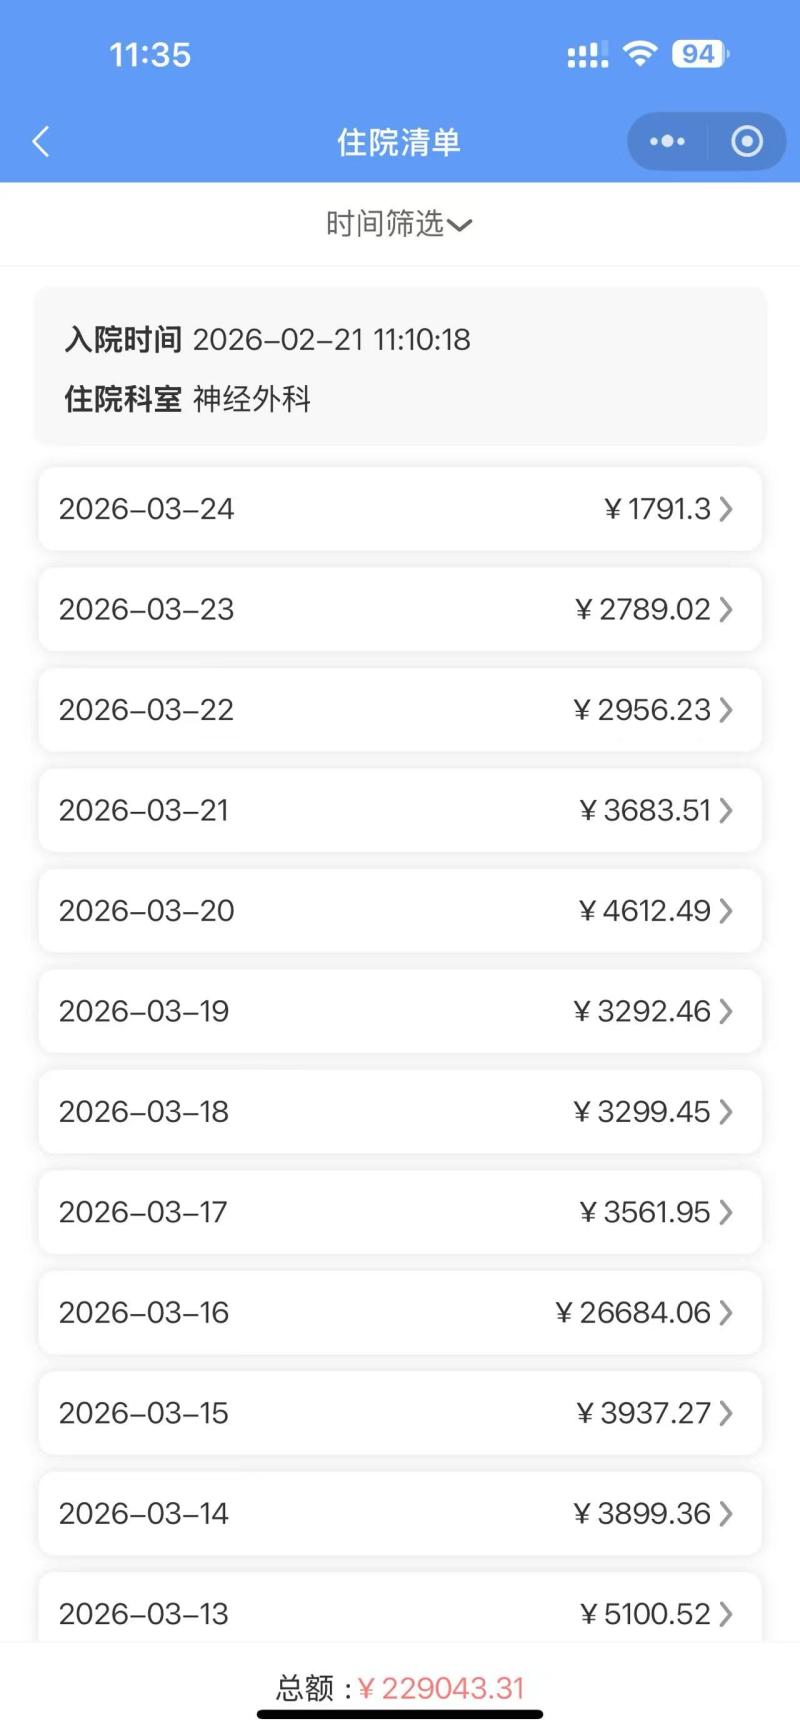Tap the cellular signal bars icon

587,55
